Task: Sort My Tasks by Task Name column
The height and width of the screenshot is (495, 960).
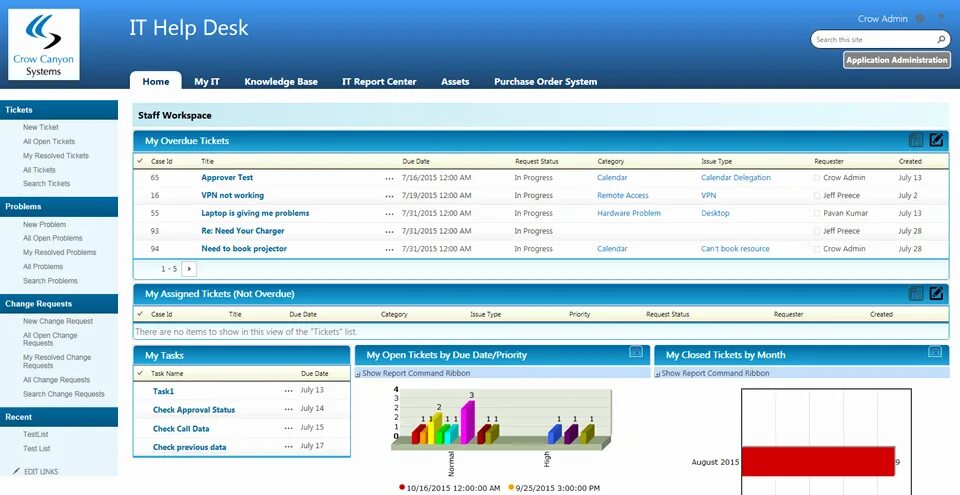Action: coord(167,373)
